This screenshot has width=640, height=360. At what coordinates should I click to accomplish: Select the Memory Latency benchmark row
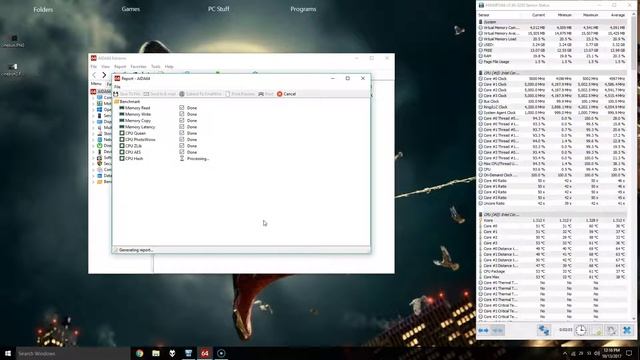point(137,127)
